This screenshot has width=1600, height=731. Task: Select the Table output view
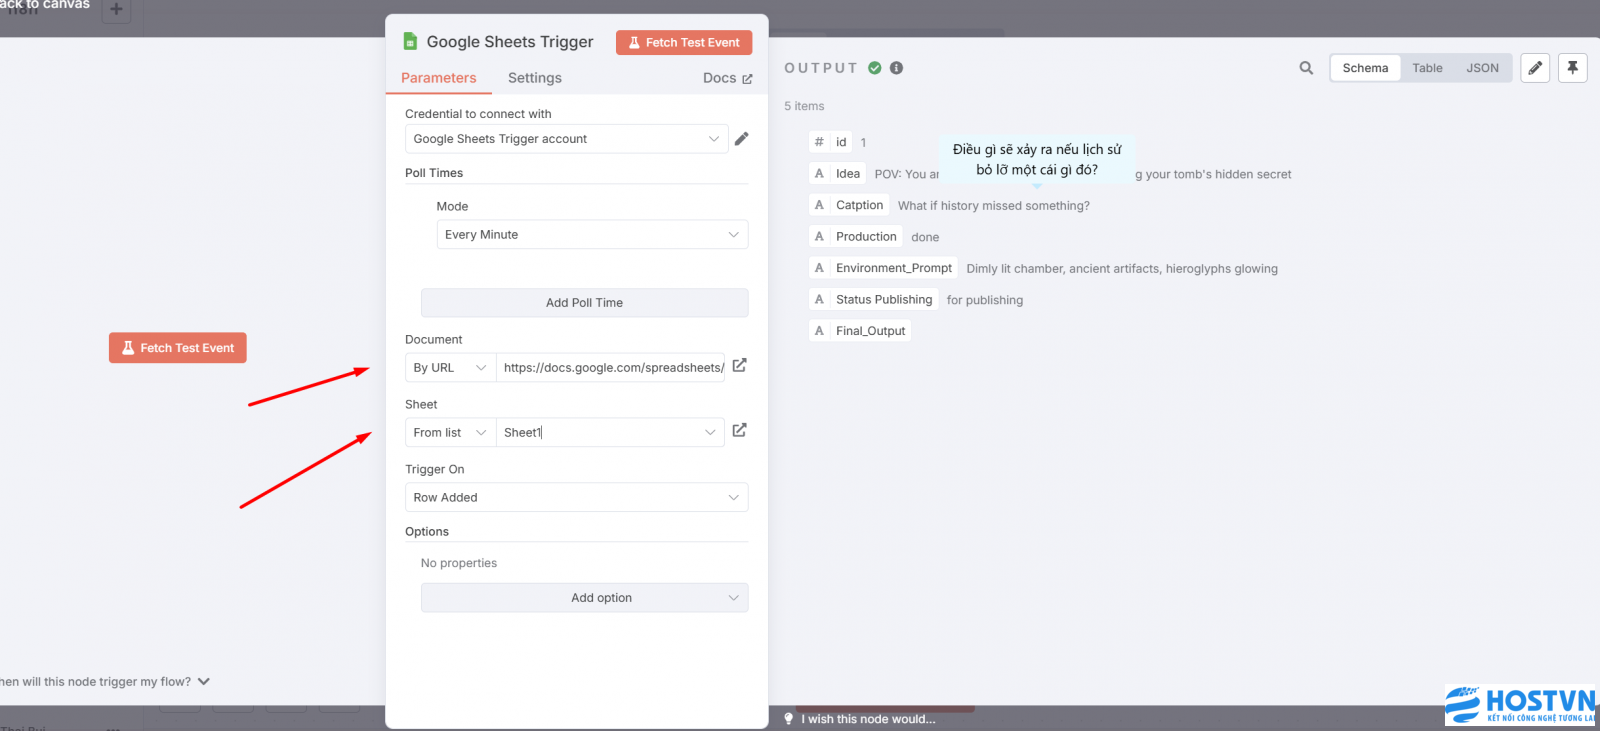coord(1427,68)
